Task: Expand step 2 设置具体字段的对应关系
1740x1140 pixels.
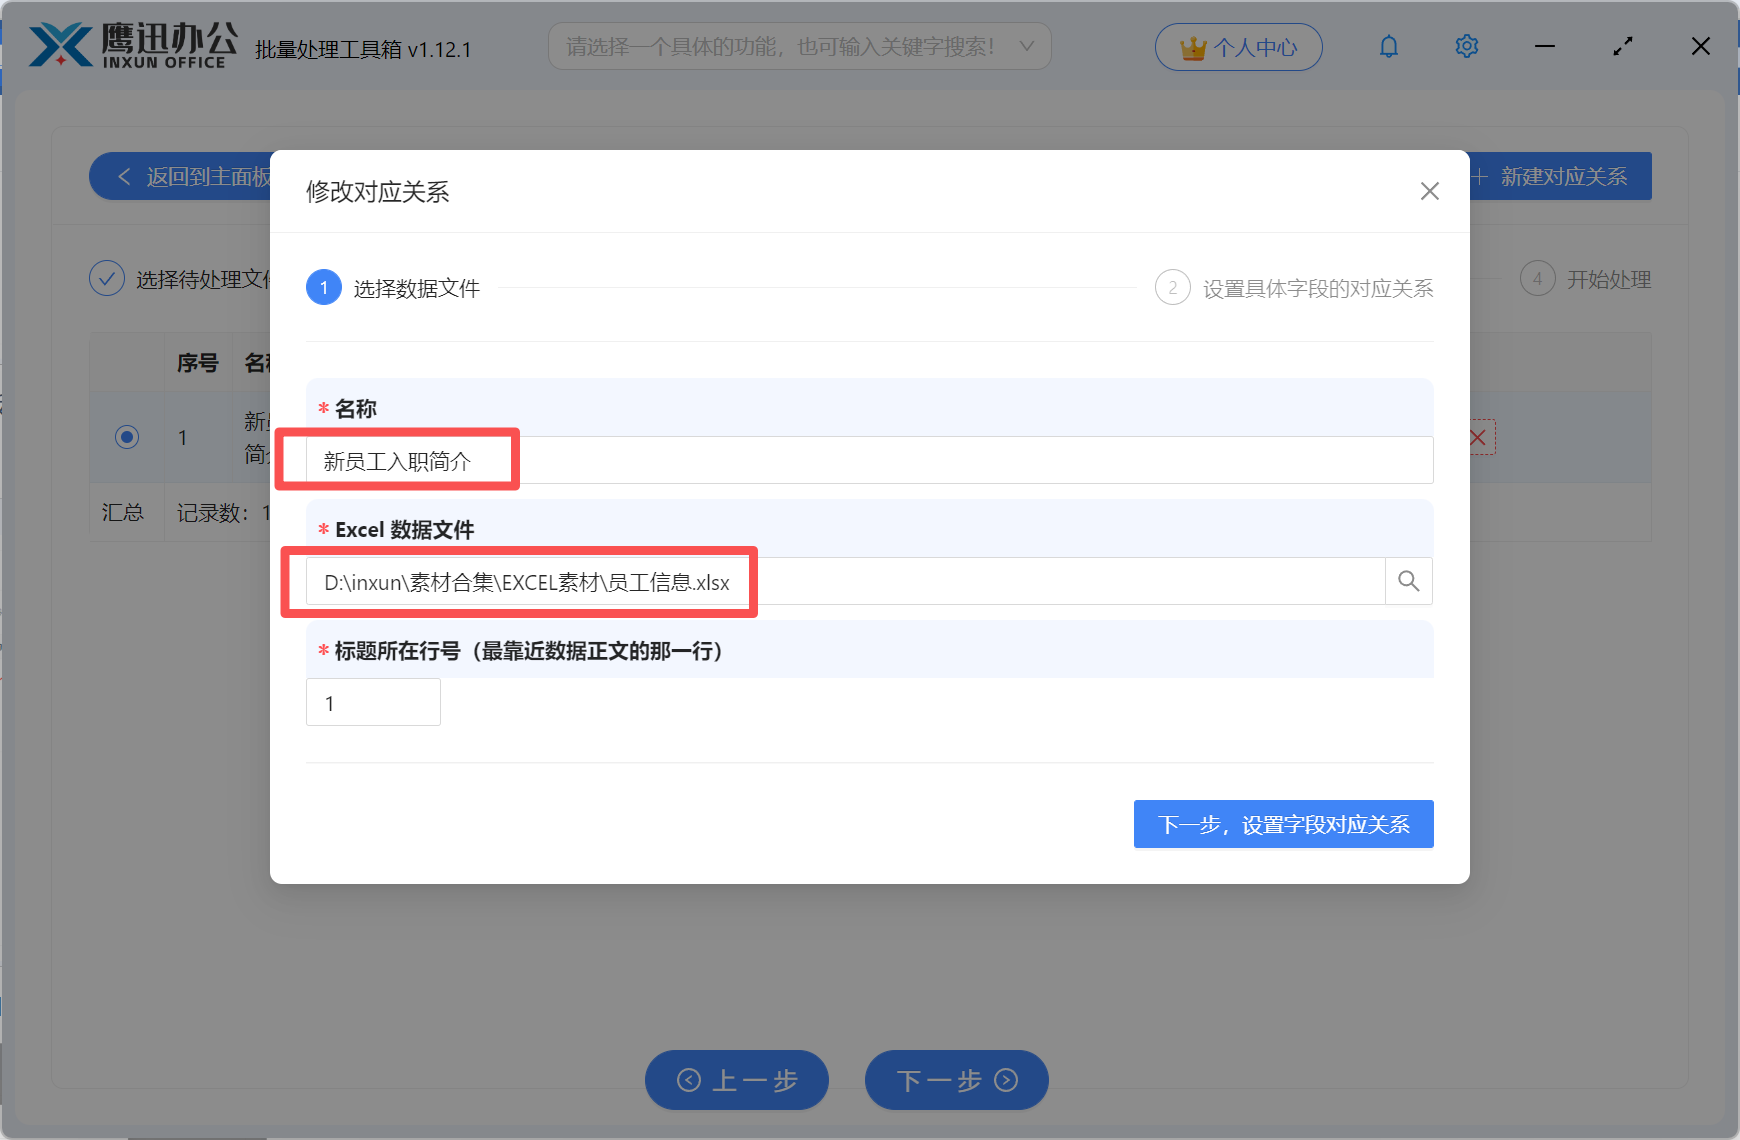Action: [1172, 287]
